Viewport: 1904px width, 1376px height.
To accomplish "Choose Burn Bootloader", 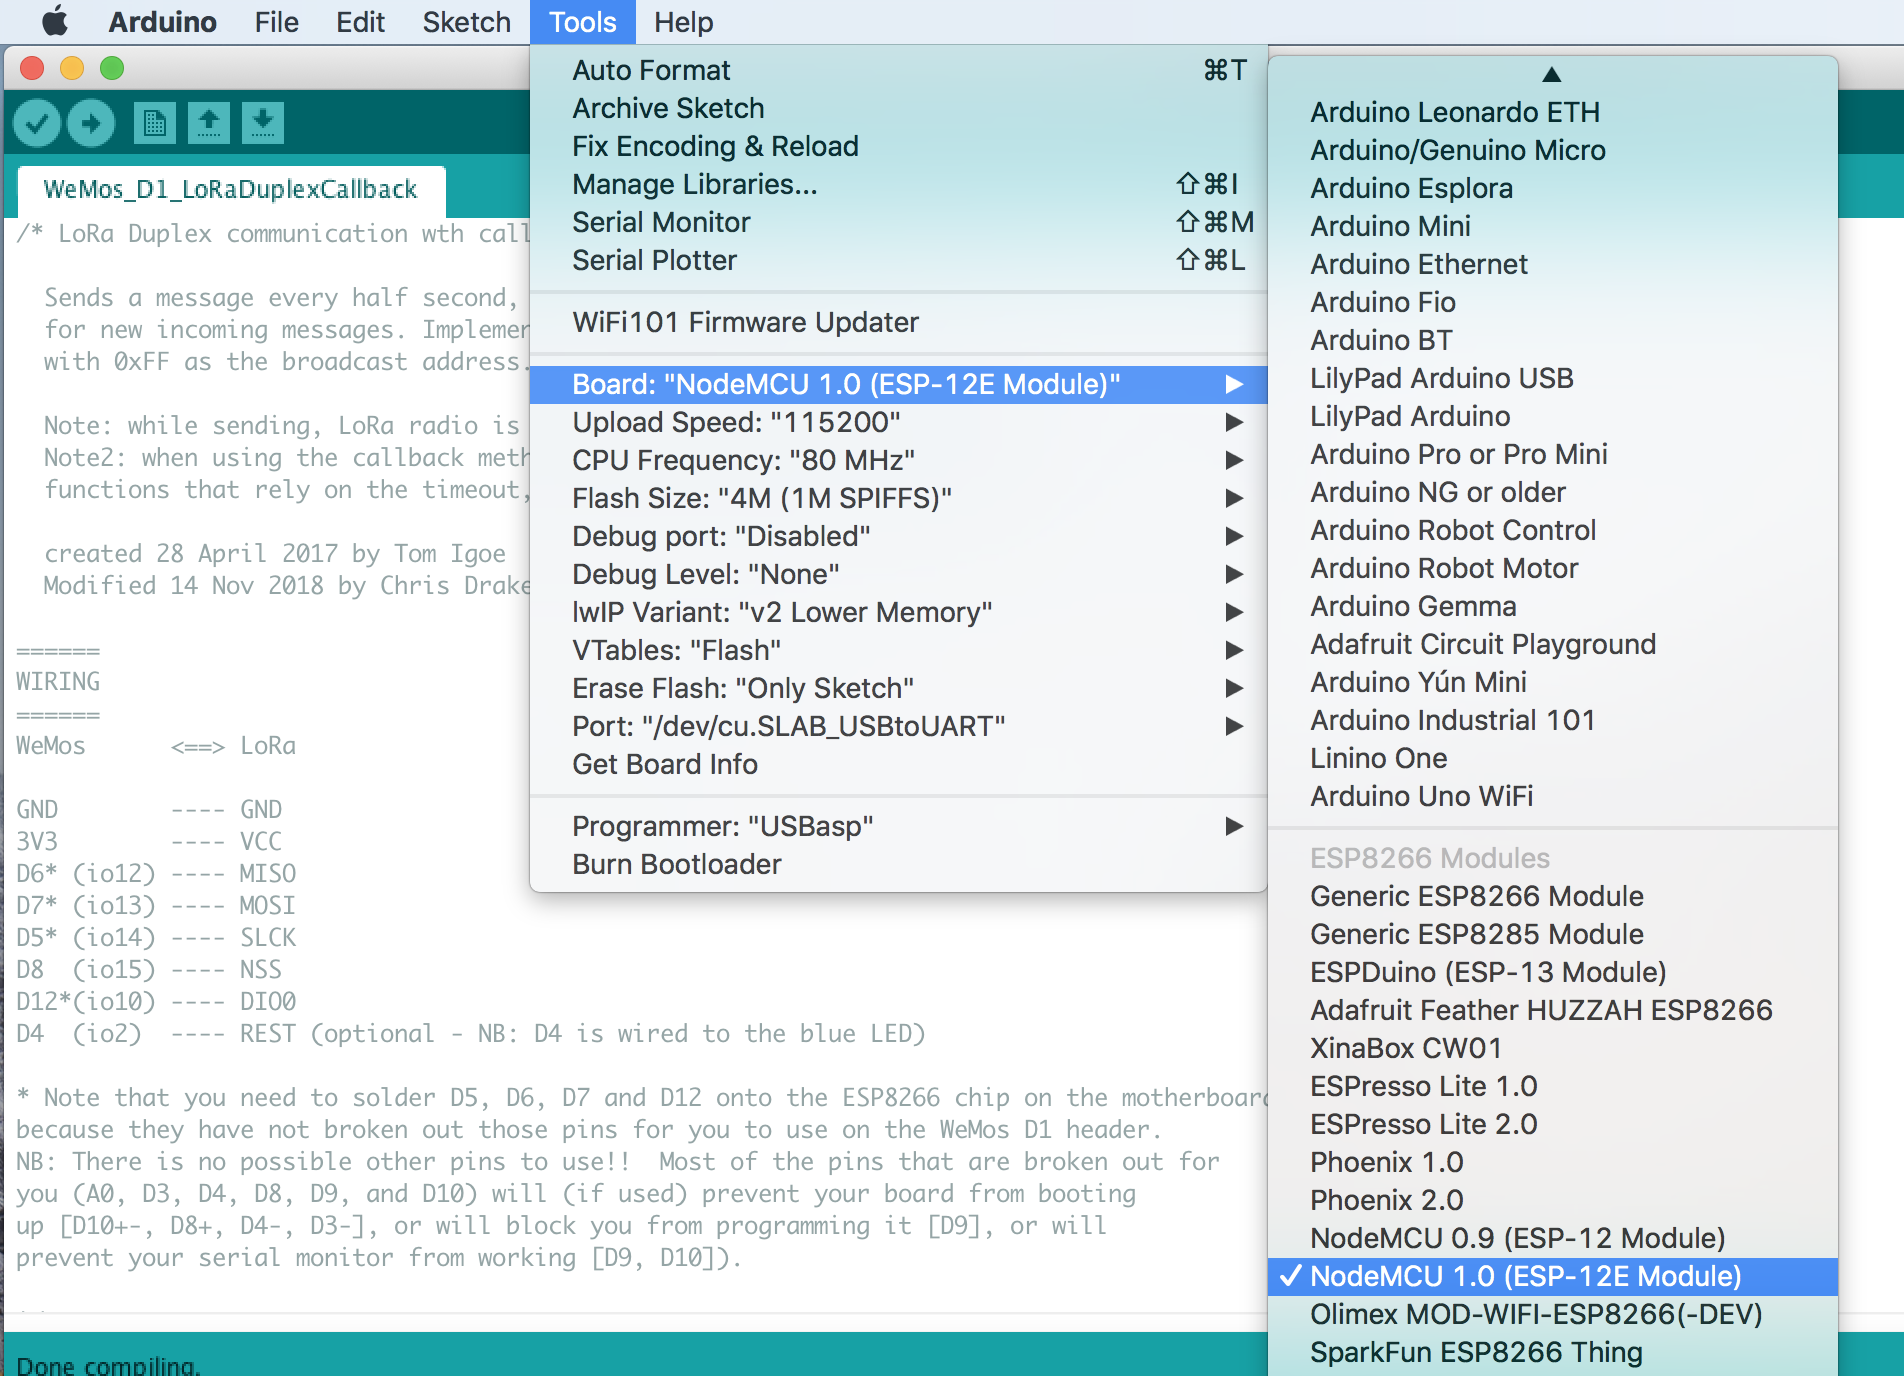I will point(898,864).
